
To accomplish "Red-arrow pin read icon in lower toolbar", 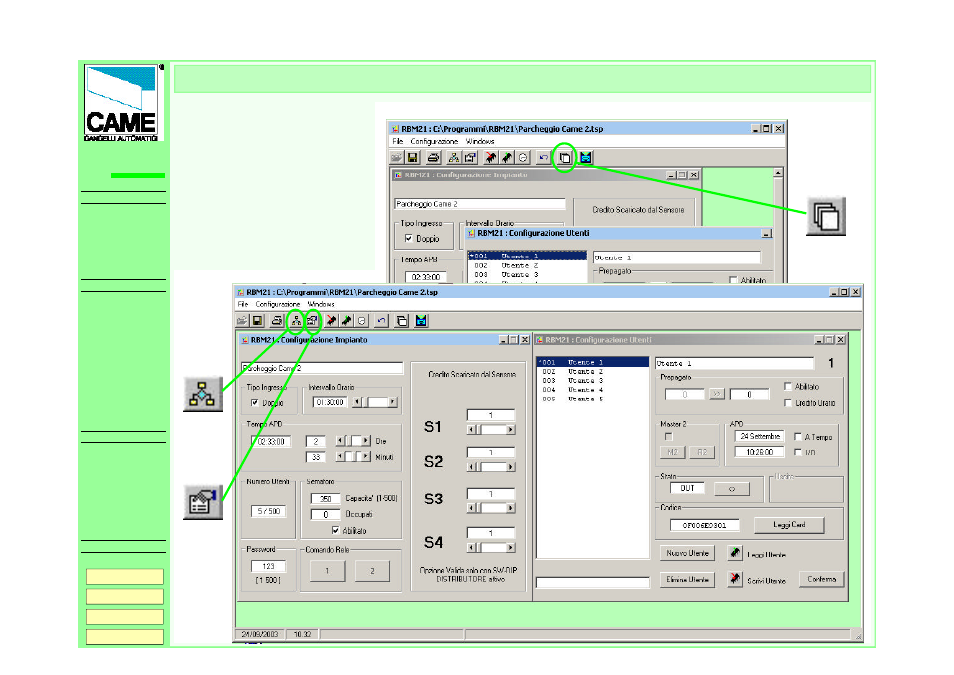I will click(x=332, y=321).
